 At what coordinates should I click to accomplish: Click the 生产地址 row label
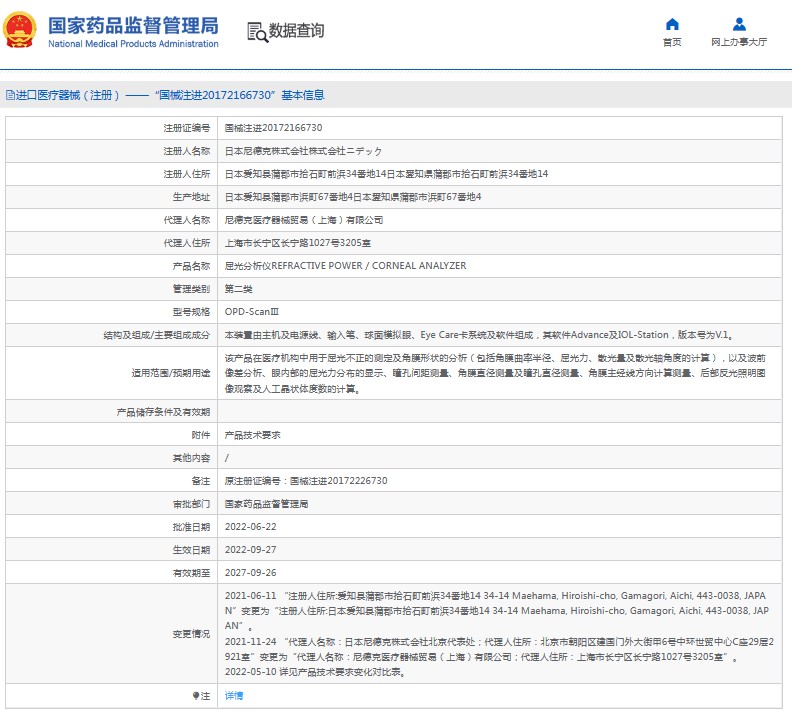[191, 197]
